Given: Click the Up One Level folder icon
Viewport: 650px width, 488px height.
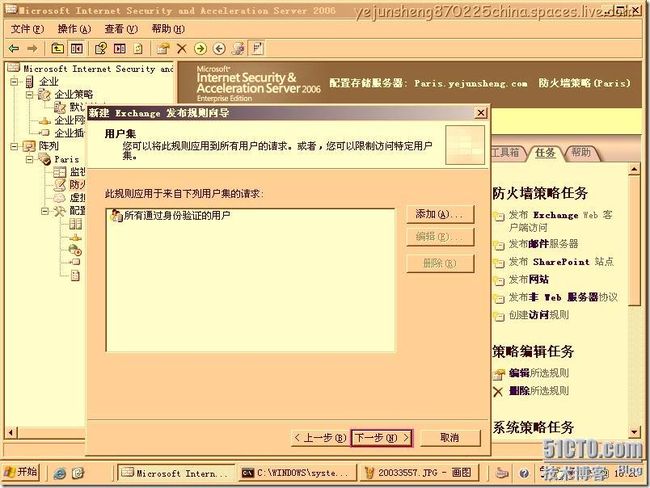Looking at the screenshot, I should (57, 49).
